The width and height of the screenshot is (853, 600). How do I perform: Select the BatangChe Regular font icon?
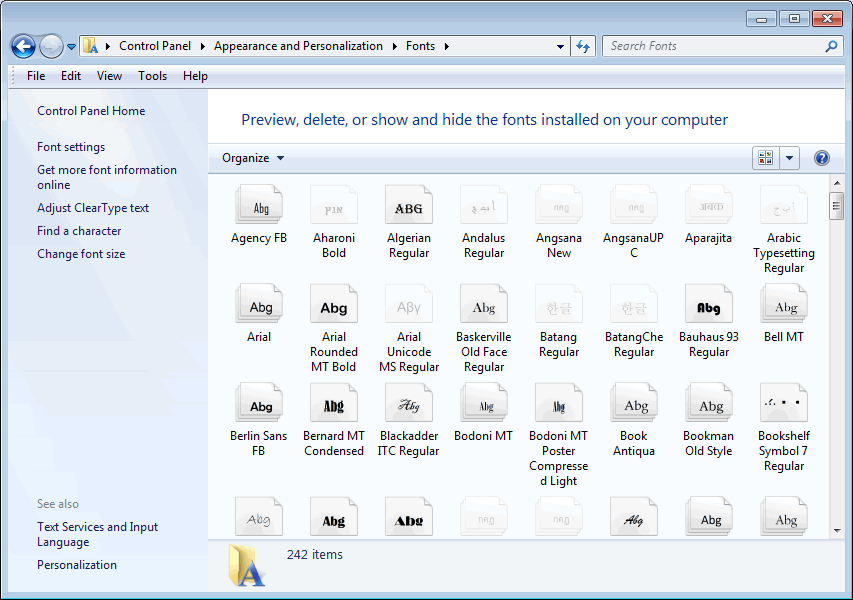tap(634, 304)
